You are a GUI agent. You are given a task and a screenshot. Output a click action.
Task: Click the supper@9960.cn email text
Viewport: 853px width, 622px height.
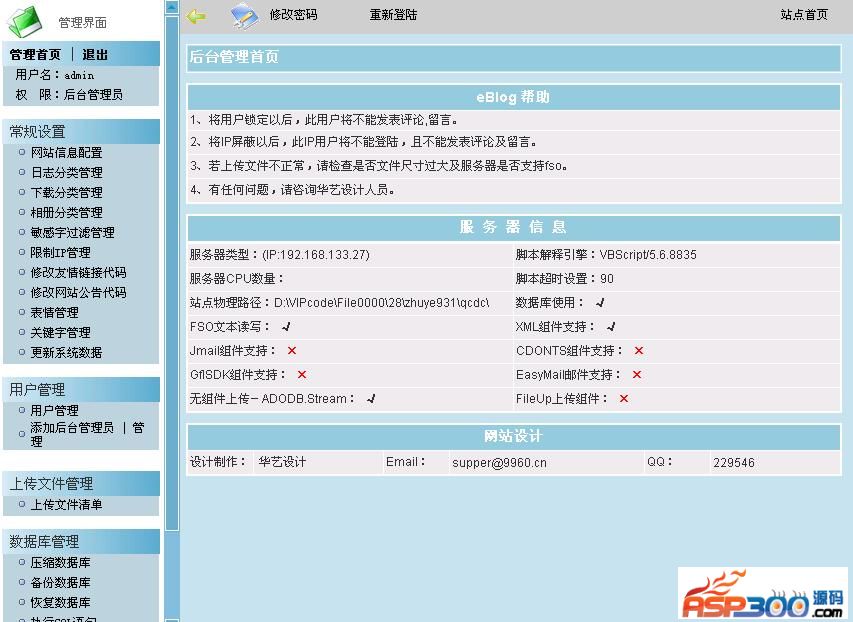click(499, 463)
